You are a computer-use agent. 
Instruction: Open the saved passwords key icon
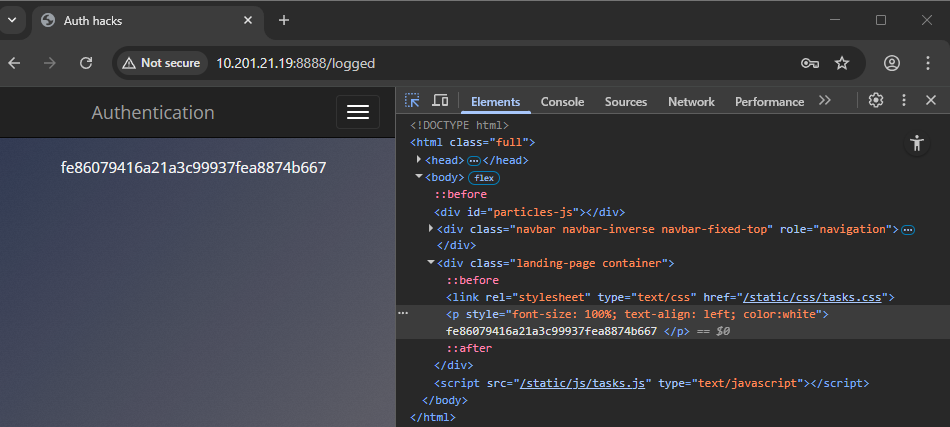(810, 63)
